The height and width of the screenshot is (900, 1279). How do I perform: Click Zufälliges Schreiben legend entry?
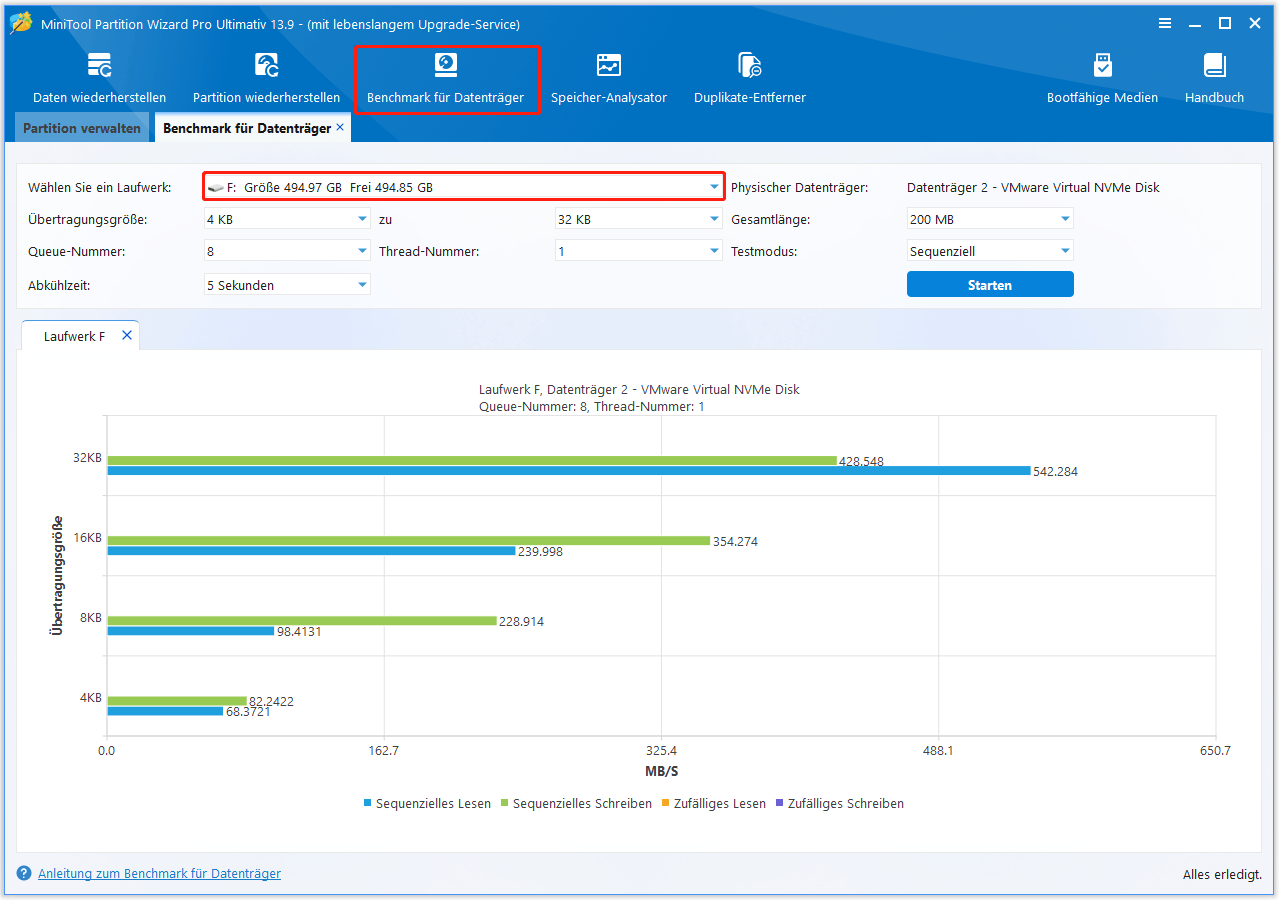point(839,803)
